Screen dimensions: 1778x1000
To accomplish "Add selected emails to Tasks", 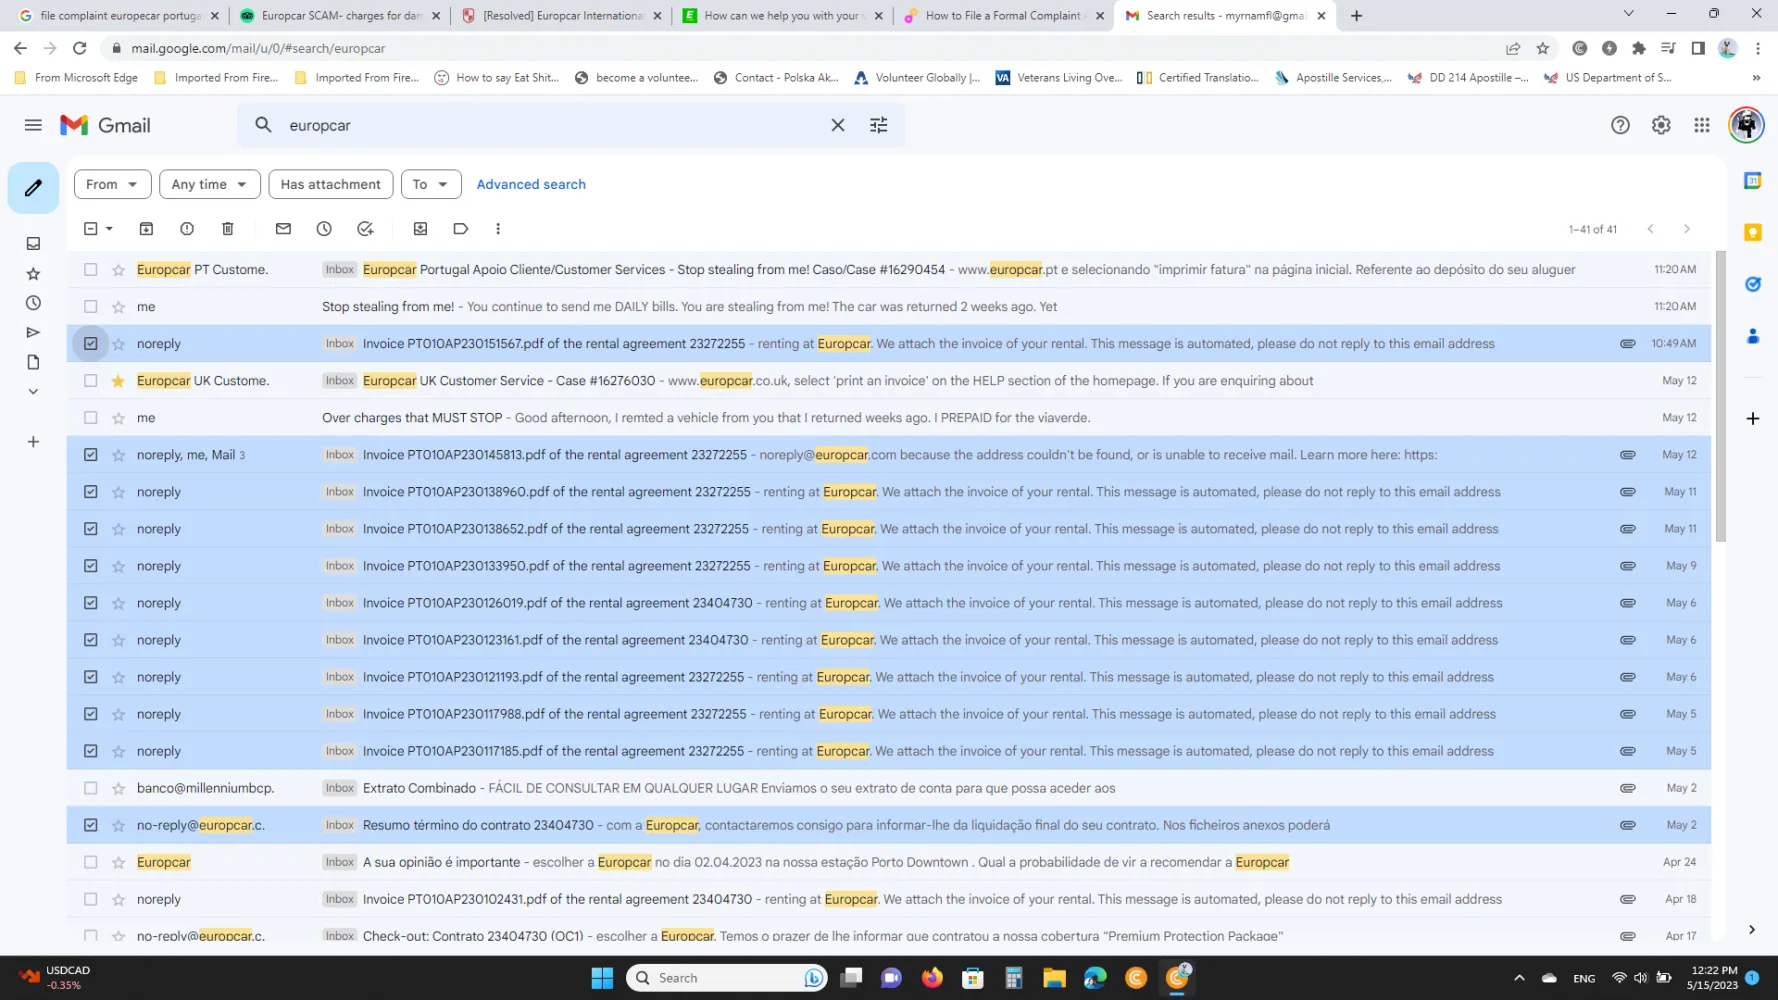I will [365, 229].
